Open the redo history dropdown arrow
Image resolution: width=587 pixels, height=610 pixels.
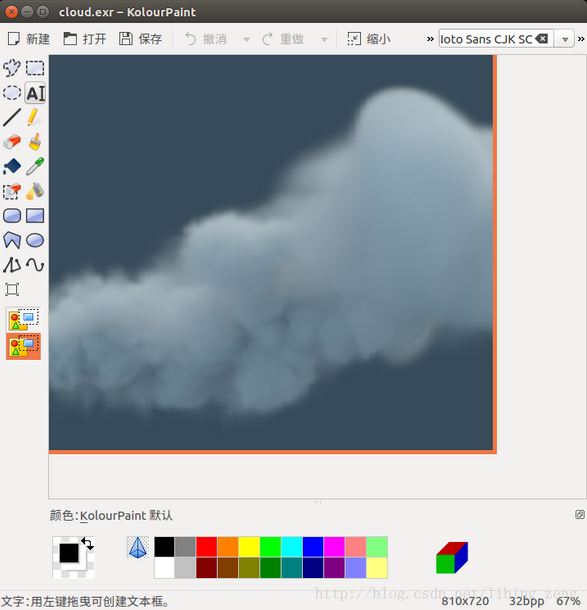324,39
